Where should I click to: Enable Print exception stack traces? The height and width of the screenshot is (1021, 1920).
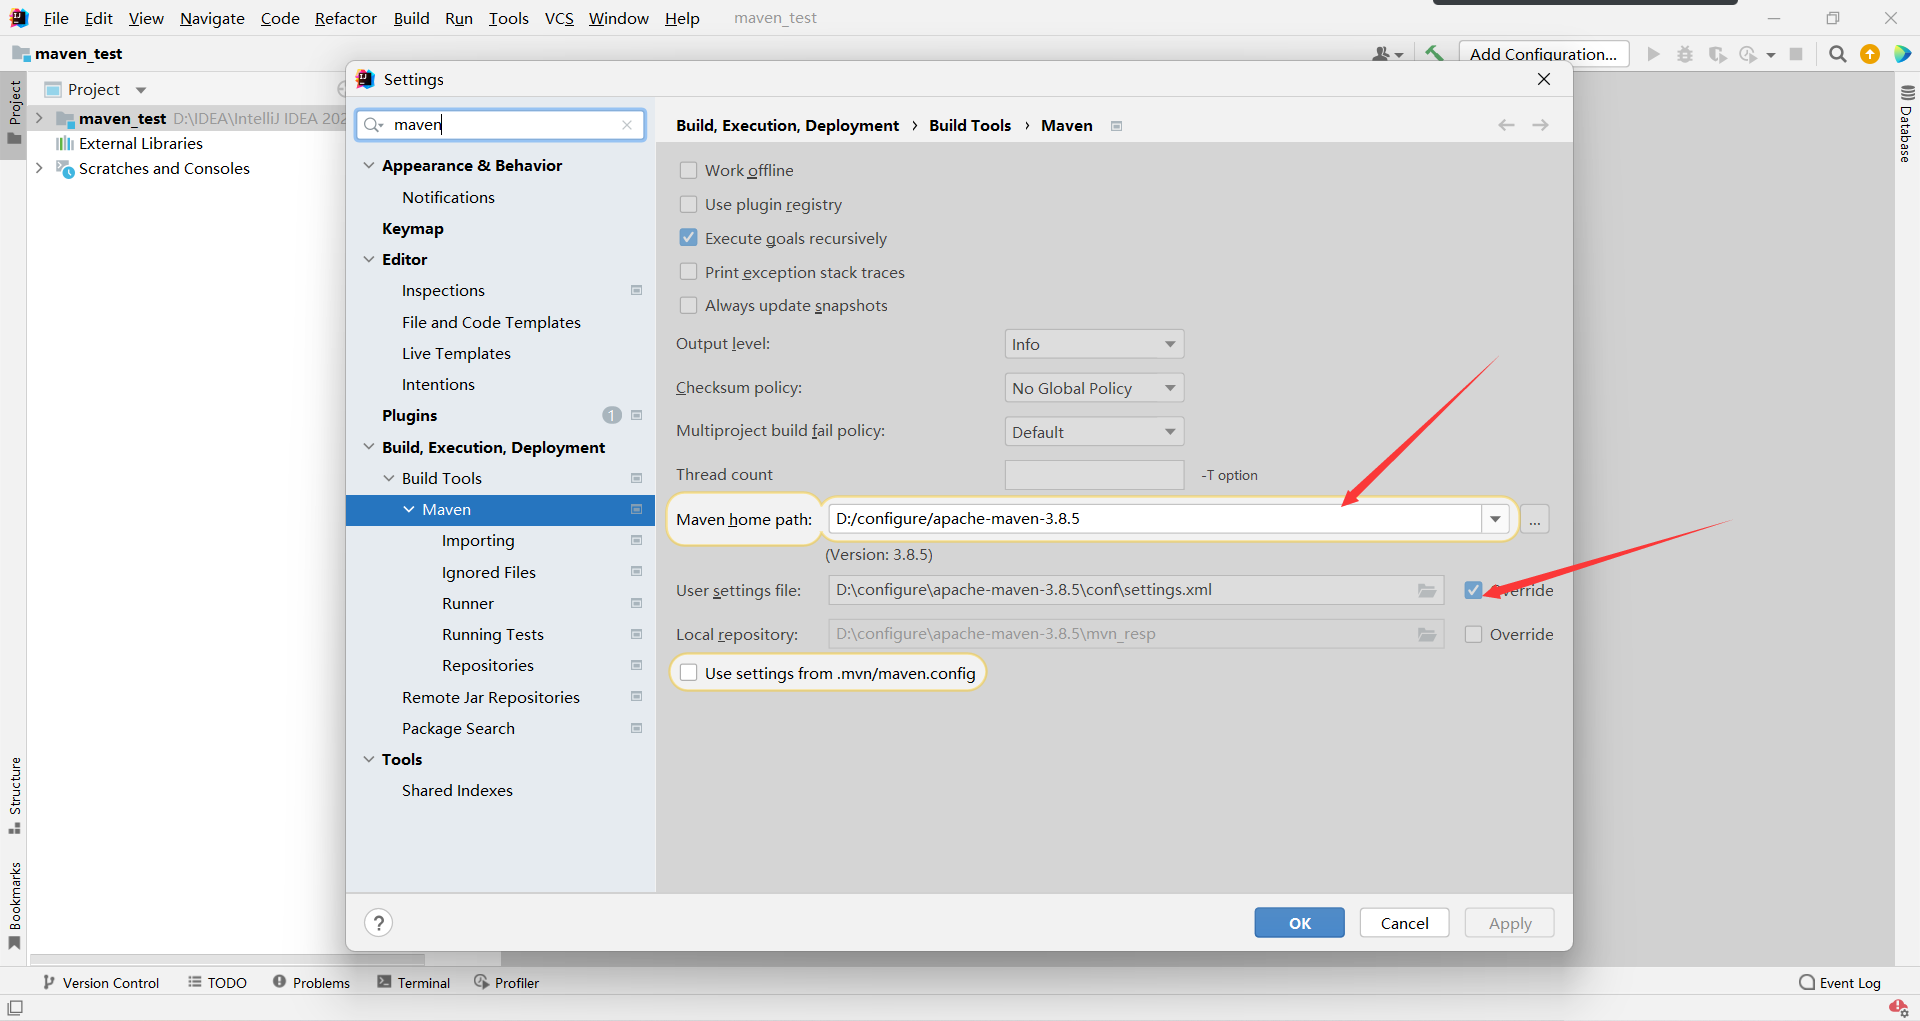(x=688, y=272)
